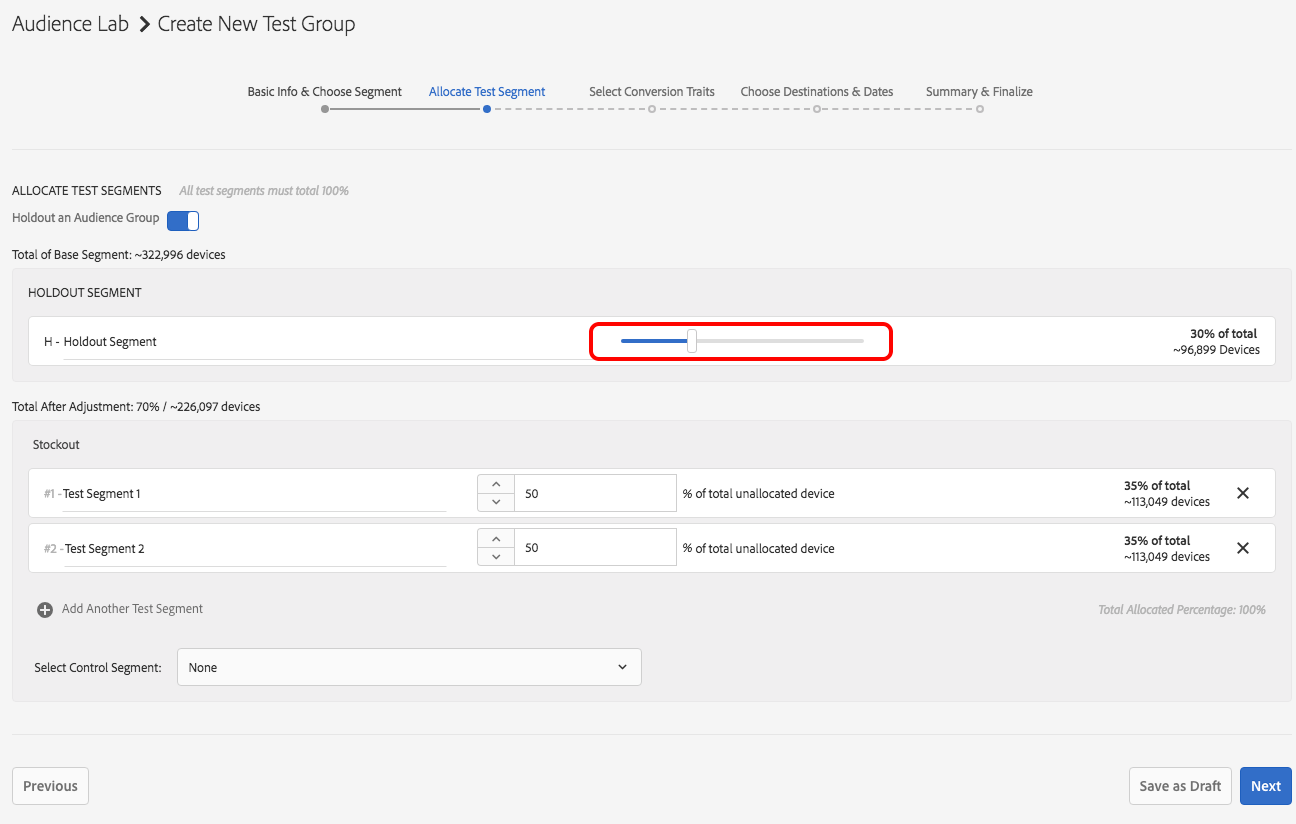The image size is (1296, 824).
Task: Edit the Test Segment 2 name field
Action: coord(254,549)
